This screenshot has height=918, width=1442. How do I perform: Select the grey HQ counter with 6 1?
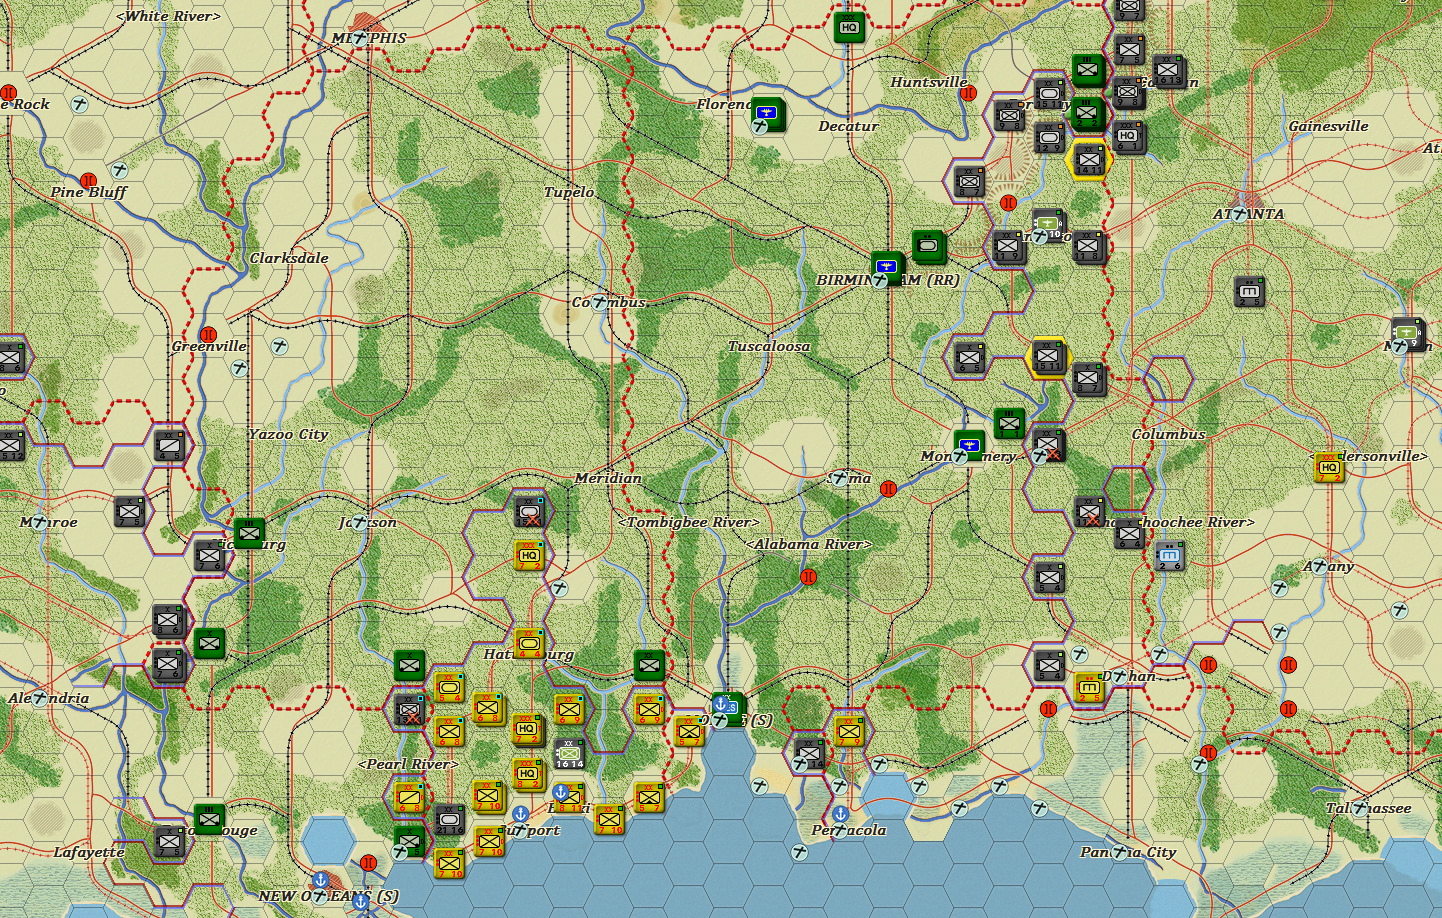click(x=1128, y=137)
